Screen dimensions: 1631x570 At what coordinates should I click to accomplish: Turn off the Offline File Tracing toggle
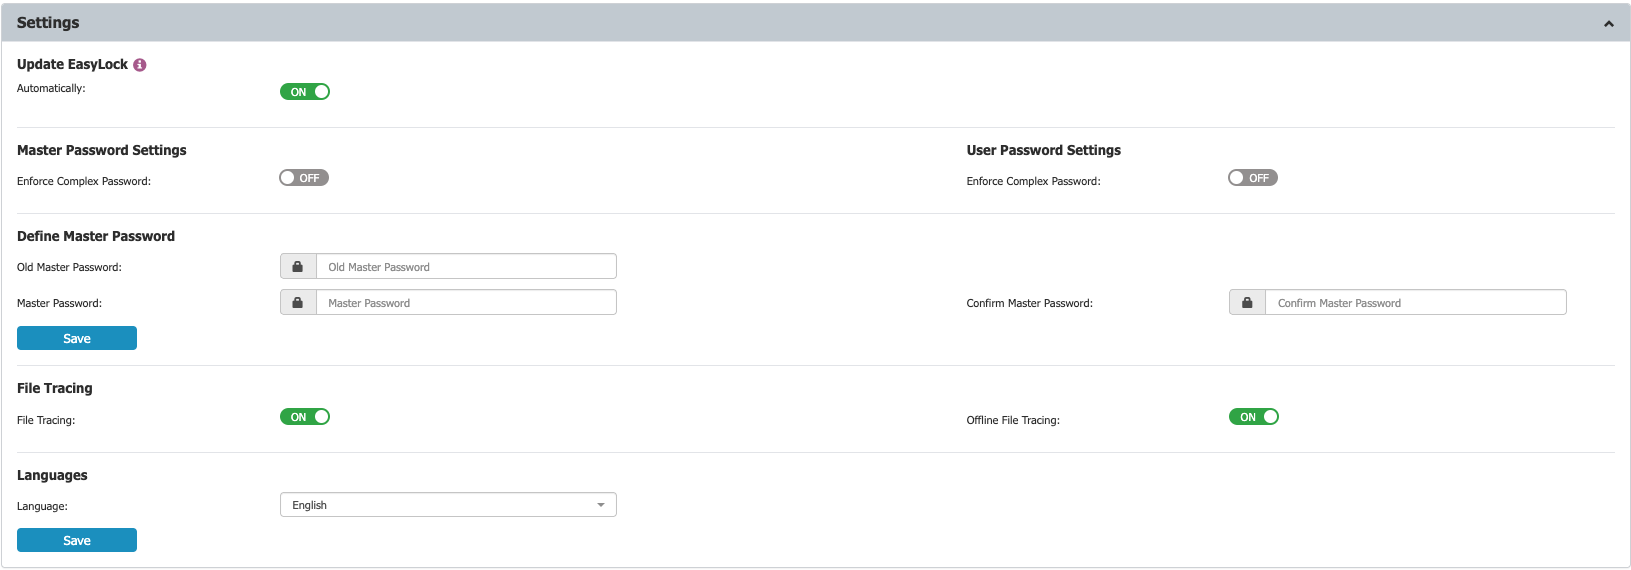[x=1254, y=417]
